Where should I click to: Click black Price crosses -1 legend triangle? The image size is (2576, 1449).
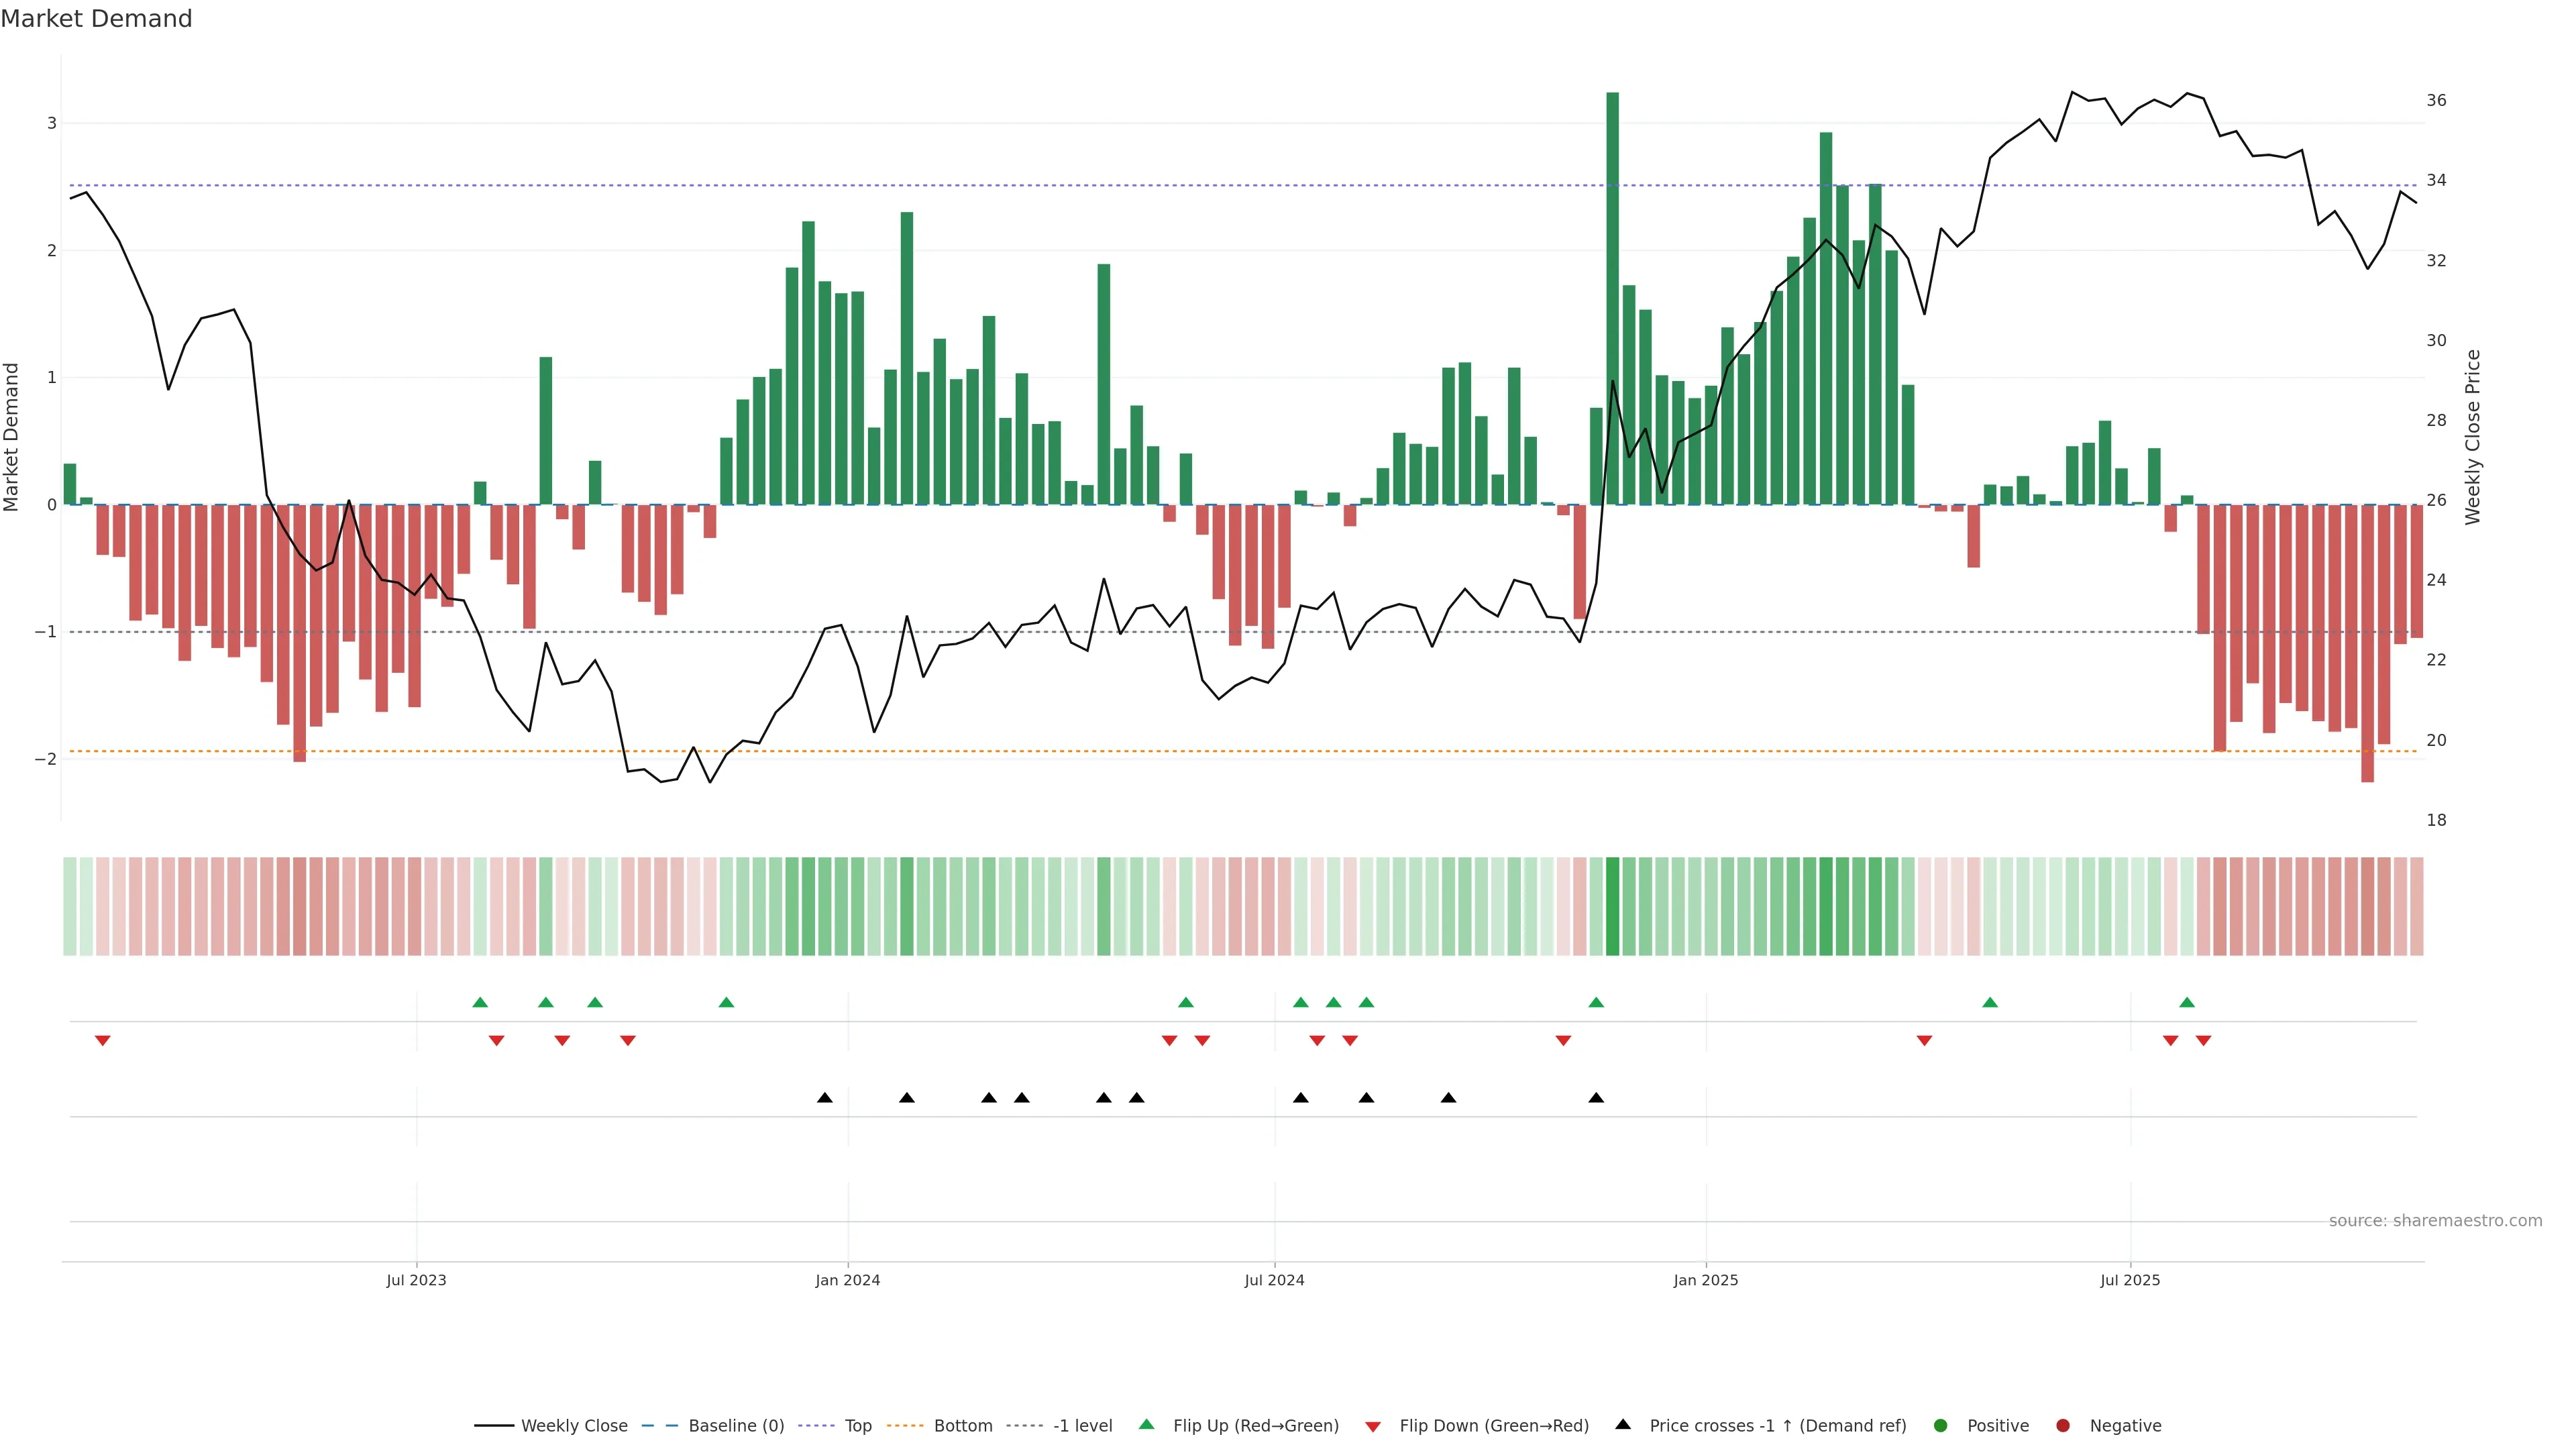pyautogui.click(x=1623, y=1424)
